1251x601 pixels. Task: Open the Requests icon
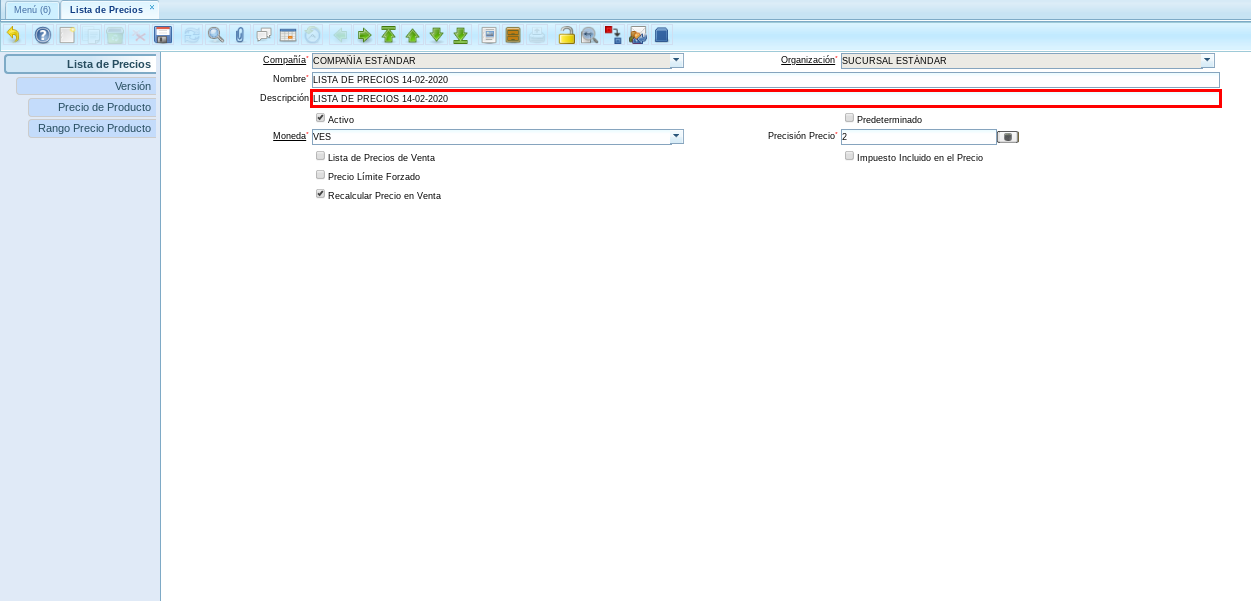[x=638, y=35]
